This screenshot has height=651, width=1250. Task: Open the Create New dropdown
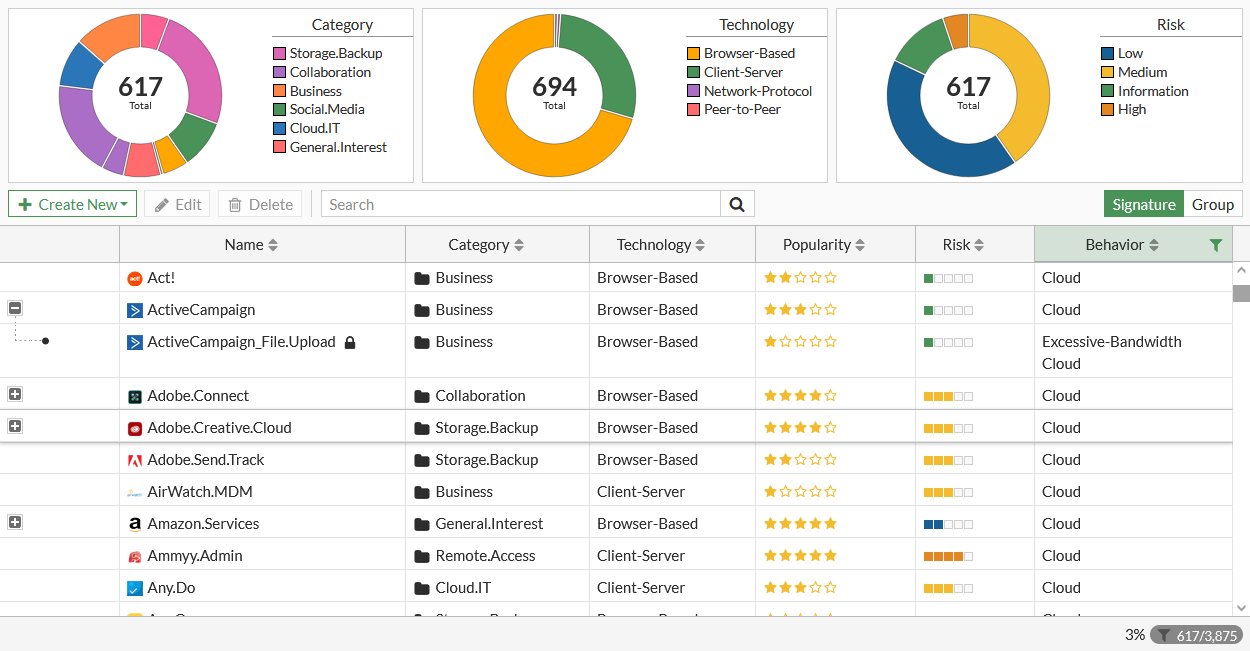coord(73,204)
